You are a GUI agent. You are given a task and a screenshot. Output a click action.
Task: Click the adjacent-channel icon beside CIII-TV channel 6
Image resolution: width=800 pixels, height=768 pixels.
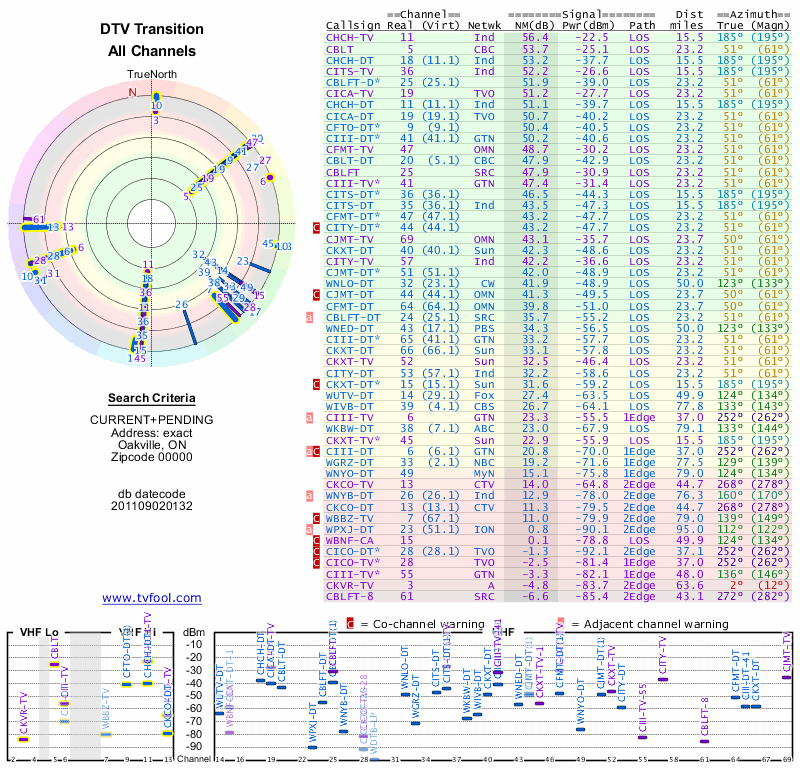(309, 417)
